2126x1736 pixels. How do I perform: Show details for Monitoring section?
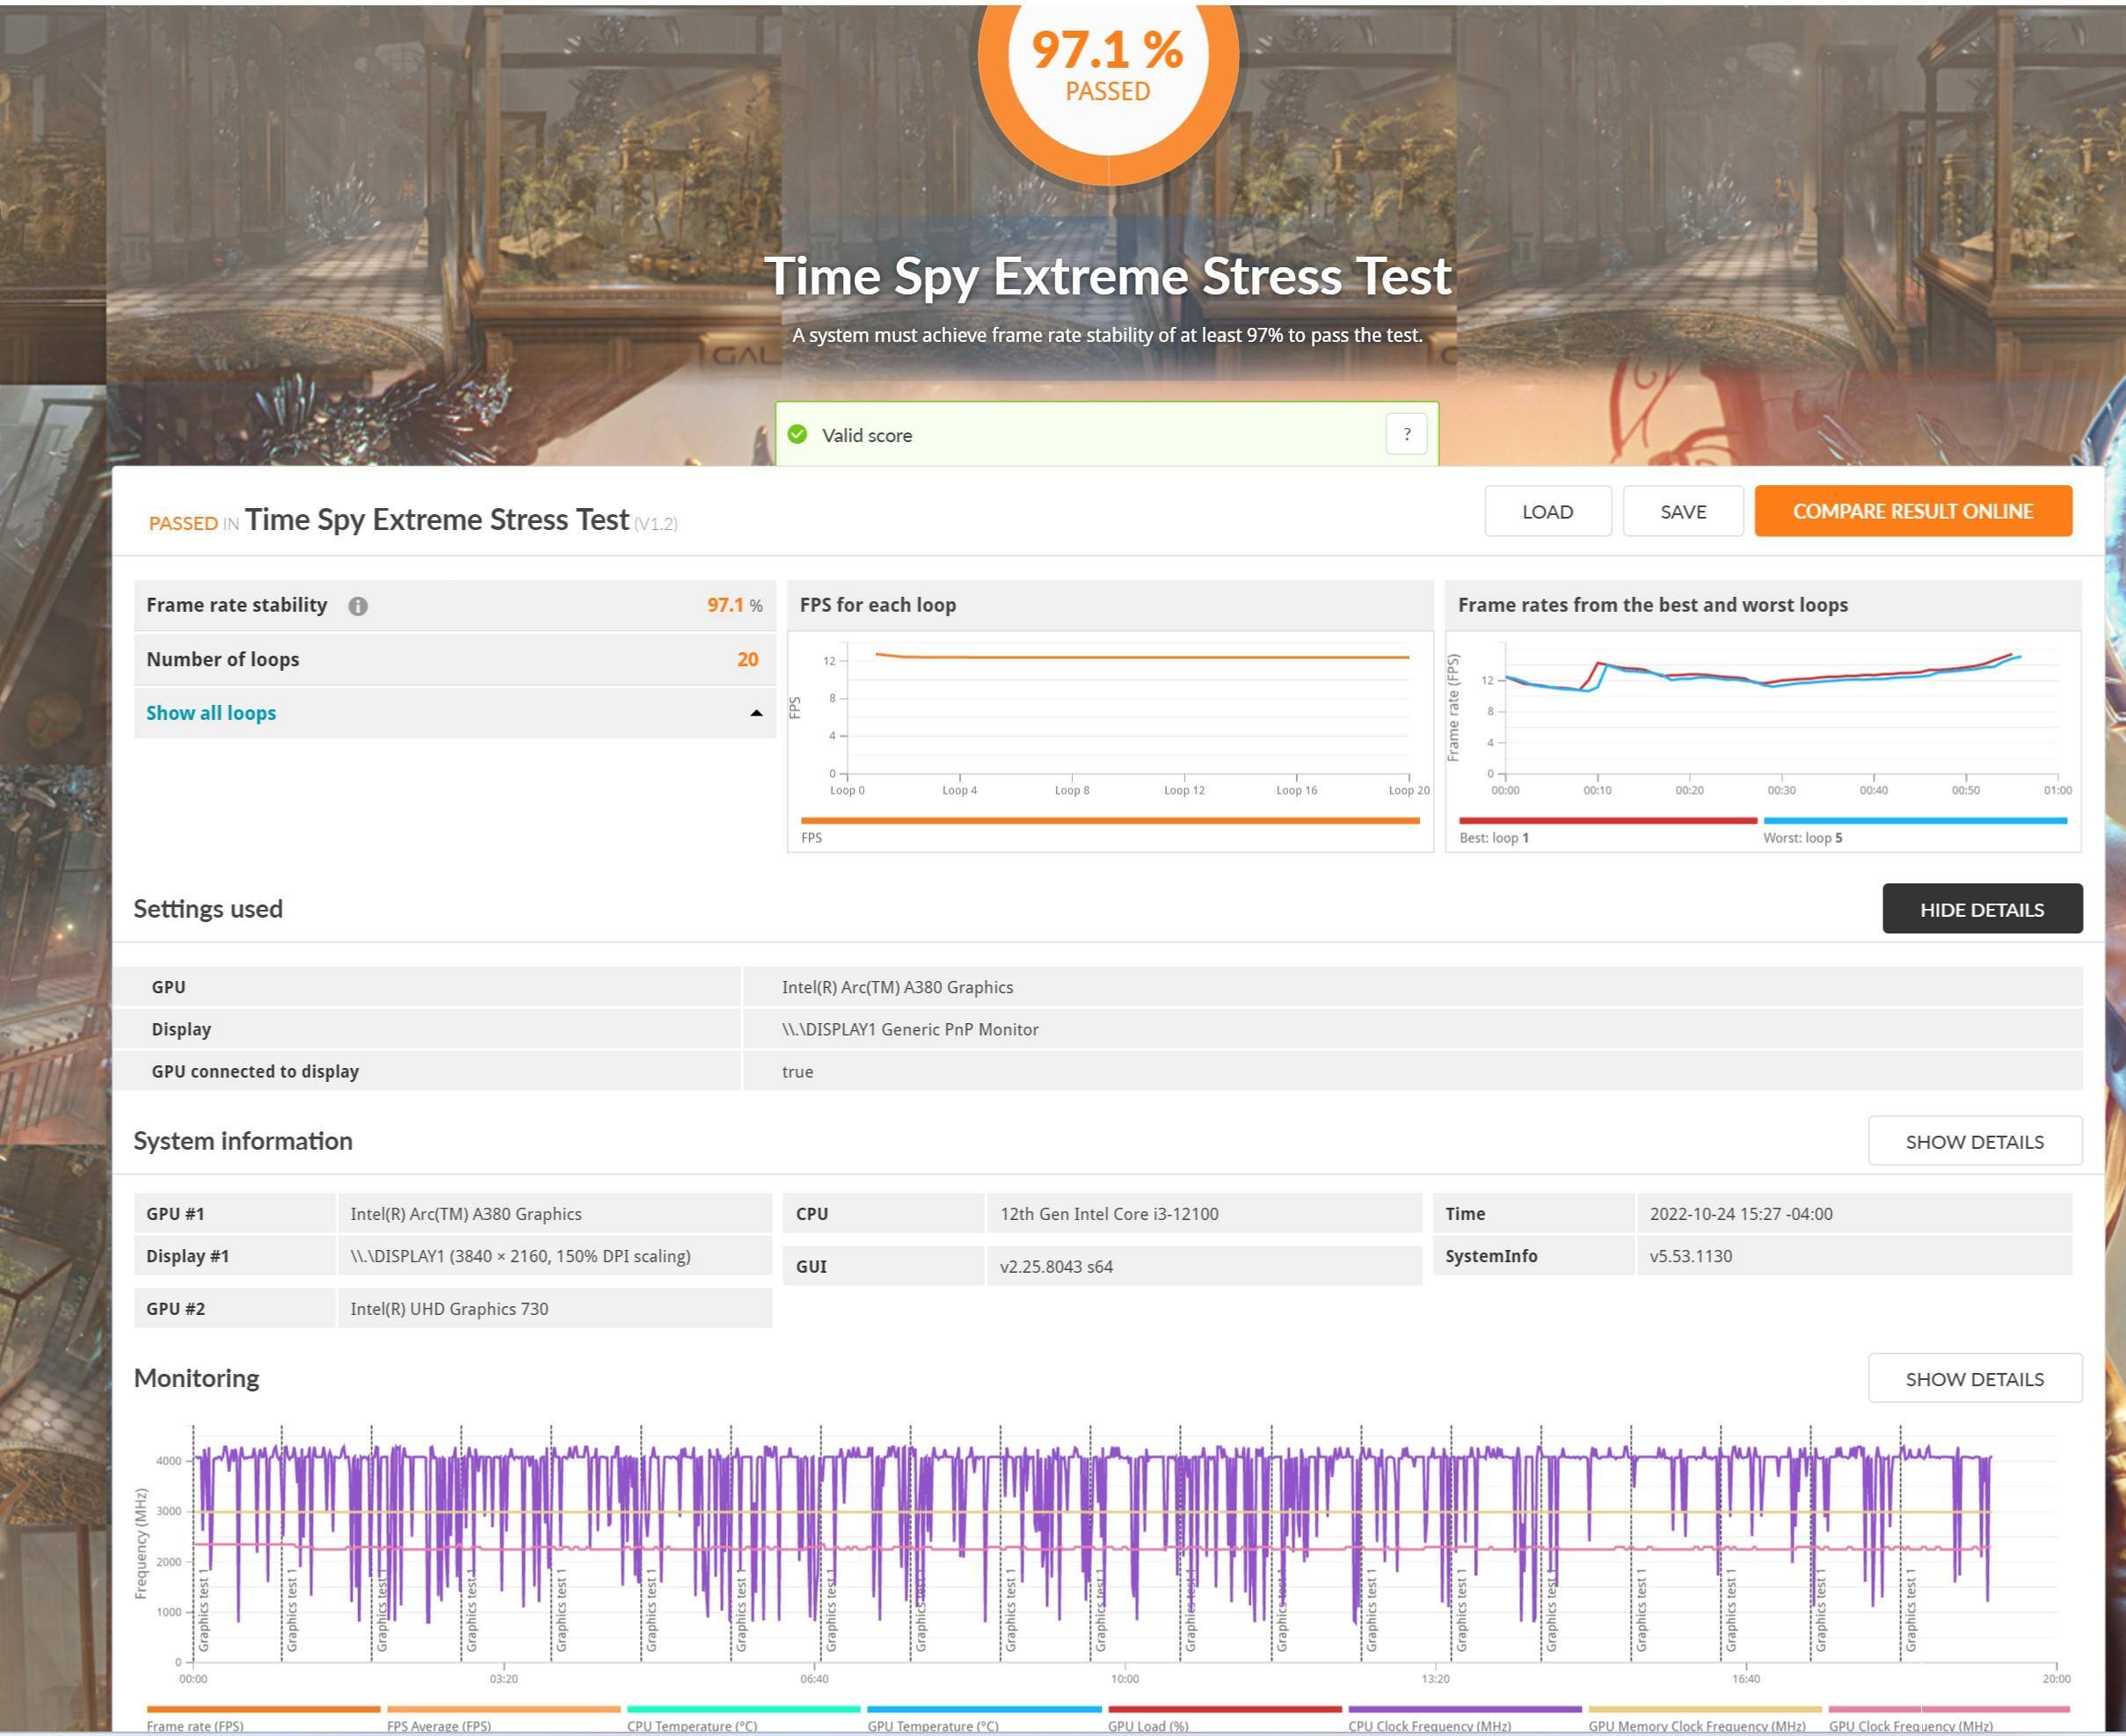(x=1974, y=1378)
